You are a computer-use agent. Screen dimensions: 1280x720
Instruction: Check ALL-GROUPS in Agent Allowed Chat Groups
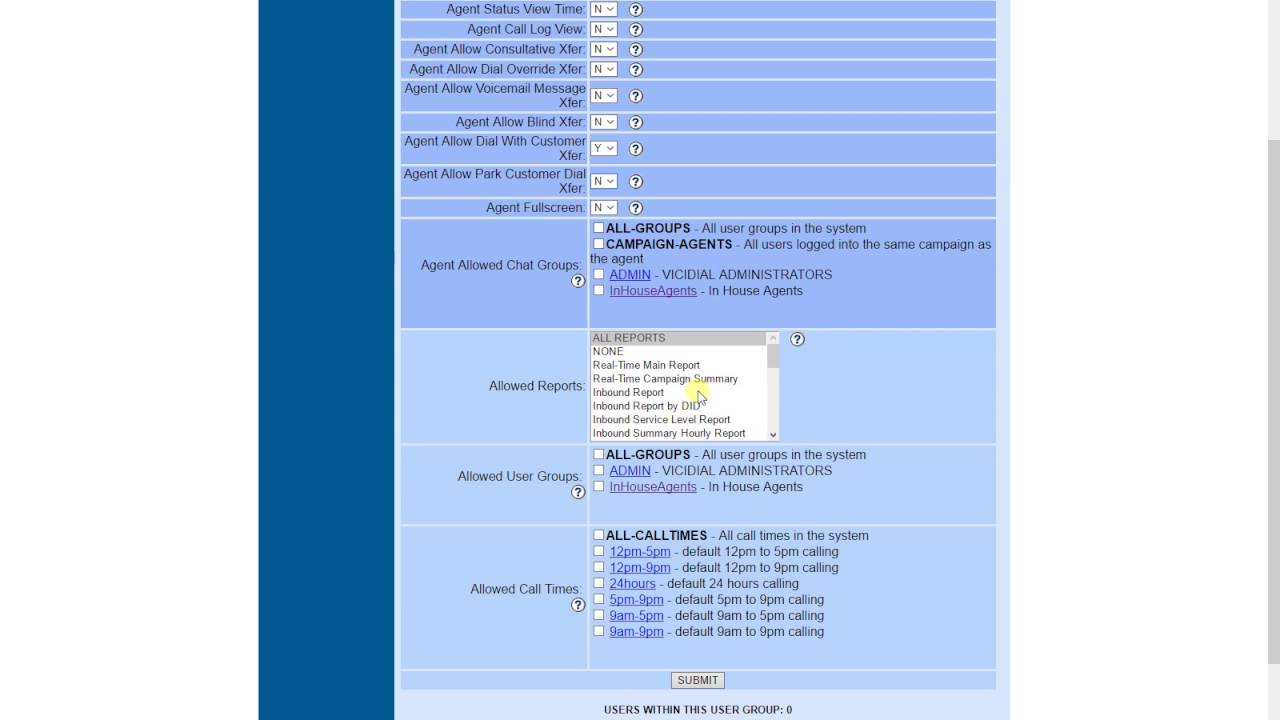click(599, 228)
